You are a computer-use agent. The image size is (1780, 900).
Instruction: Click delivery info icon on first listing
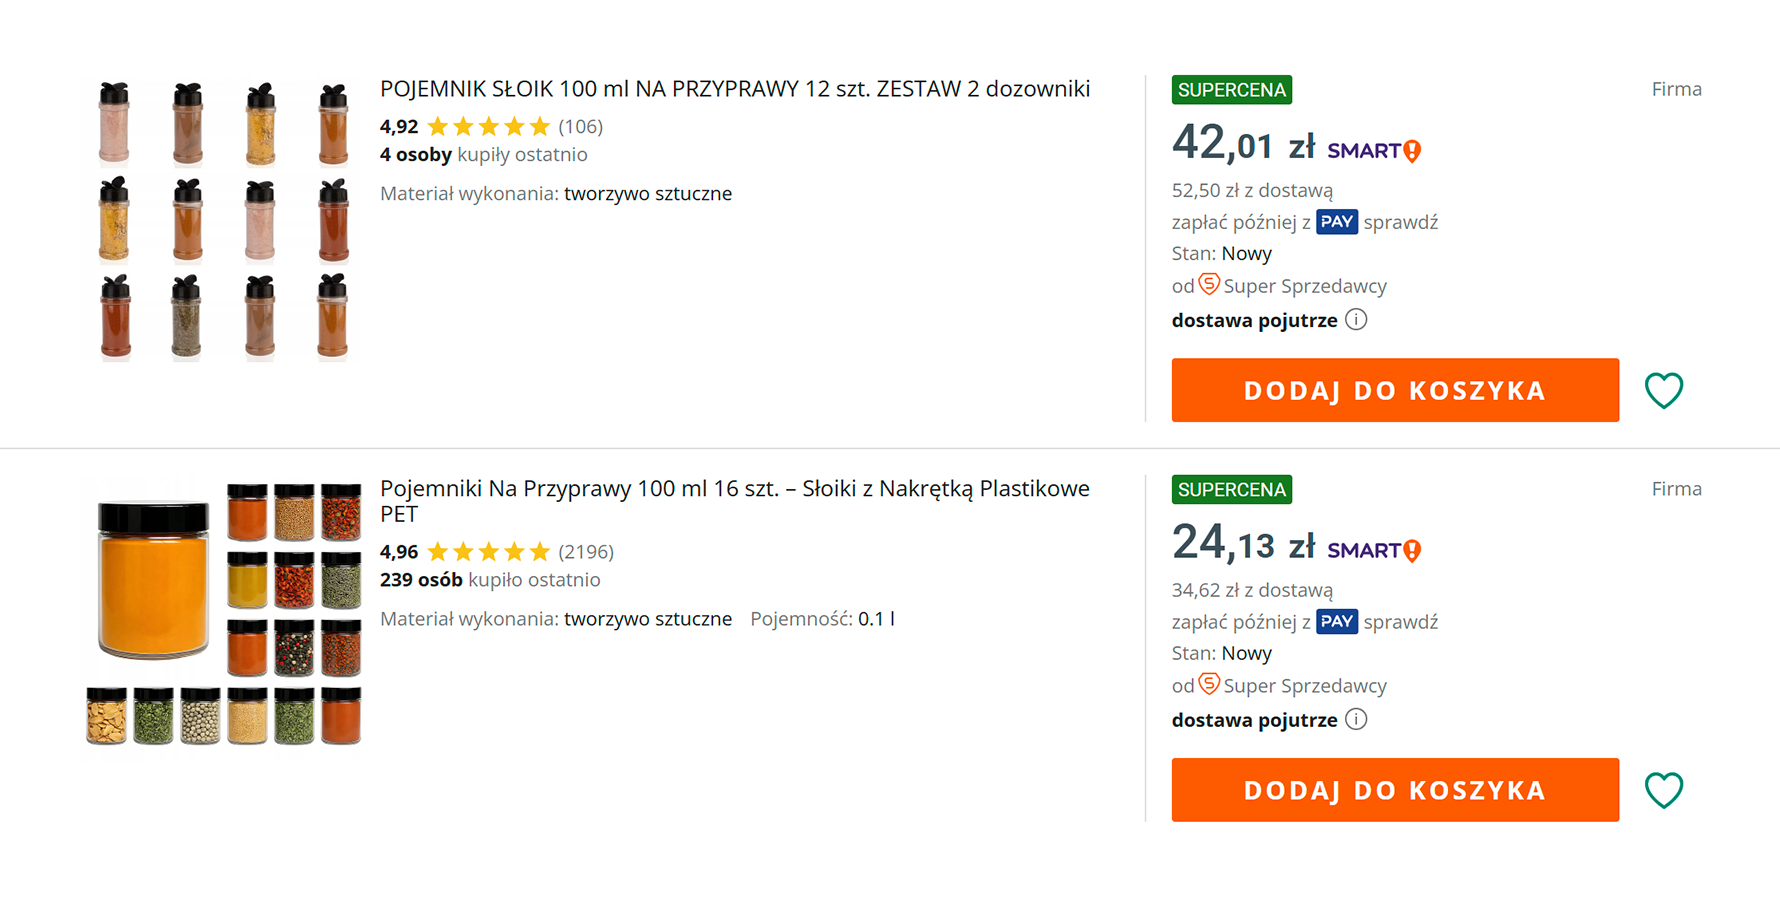[1356, 320]
